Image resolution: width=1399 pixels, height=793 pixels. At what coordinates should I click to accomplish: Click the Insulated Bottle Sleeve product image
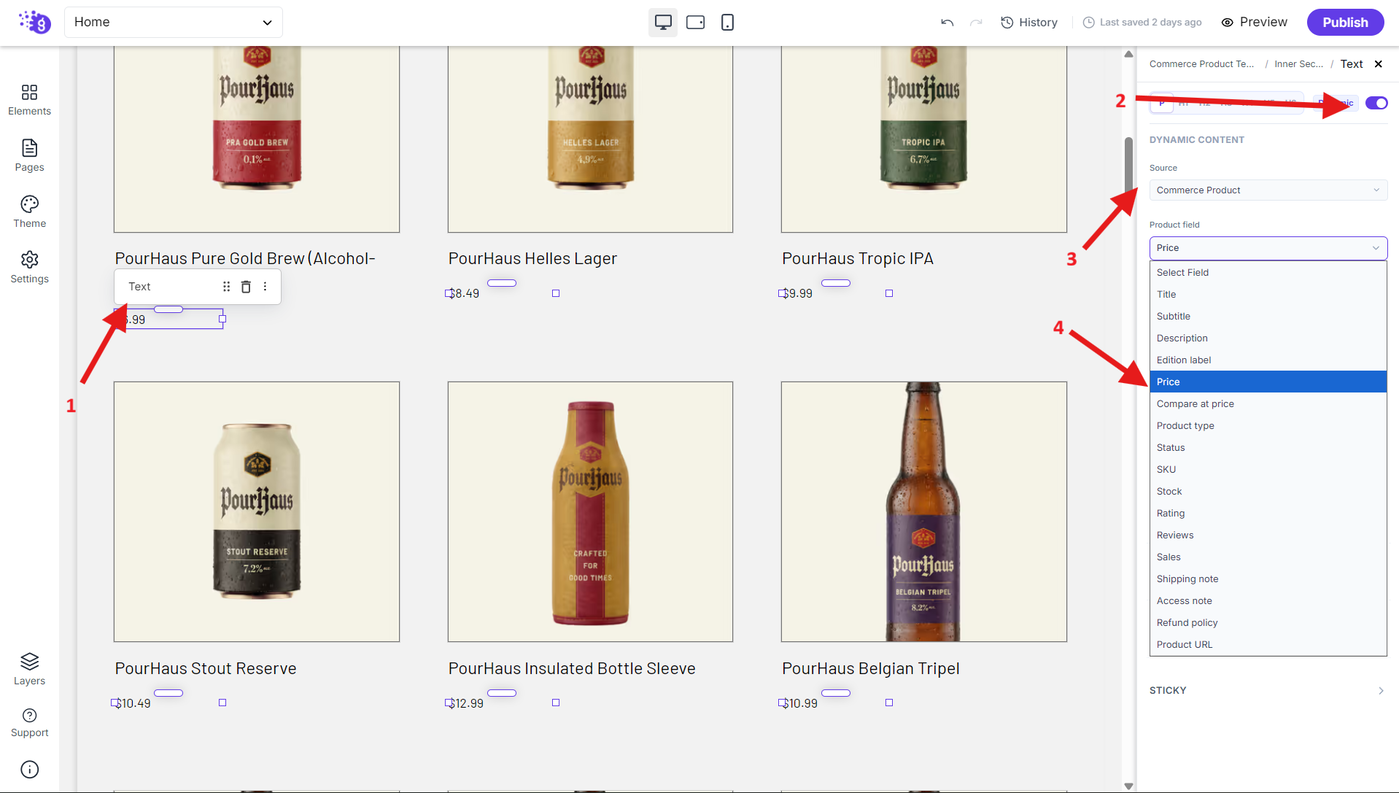pyautogui.click(x=590, y=512)
